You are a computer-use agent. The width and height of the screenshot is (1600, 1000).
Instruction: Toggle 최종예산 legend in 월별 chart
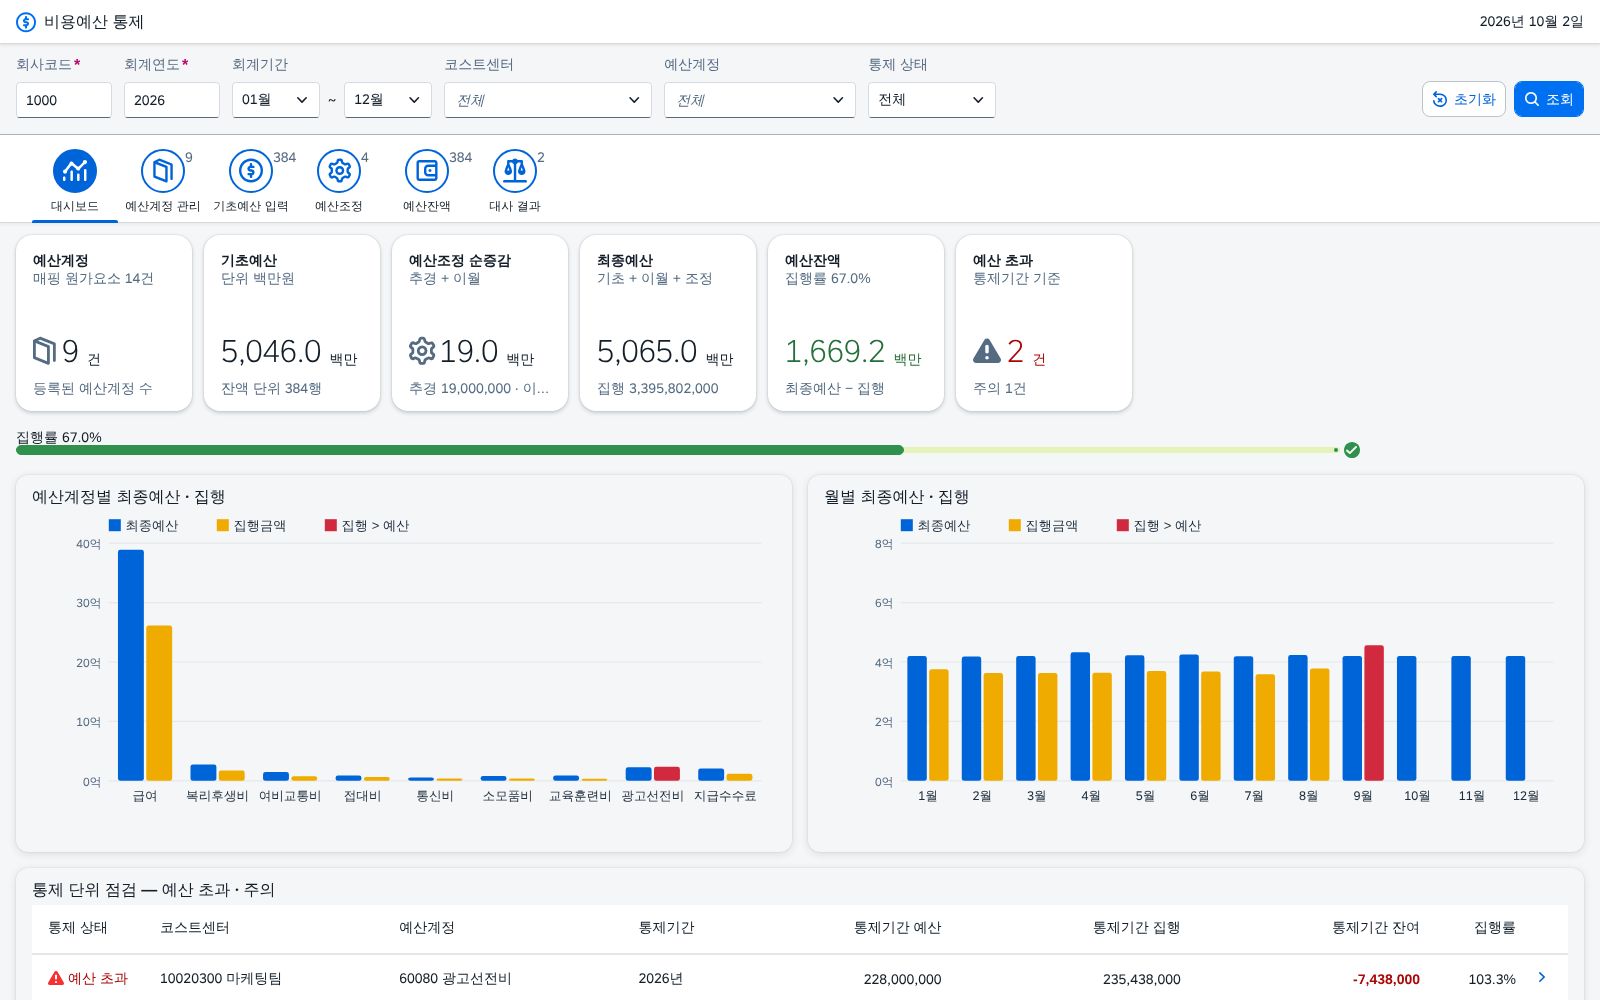coord(935,525)
